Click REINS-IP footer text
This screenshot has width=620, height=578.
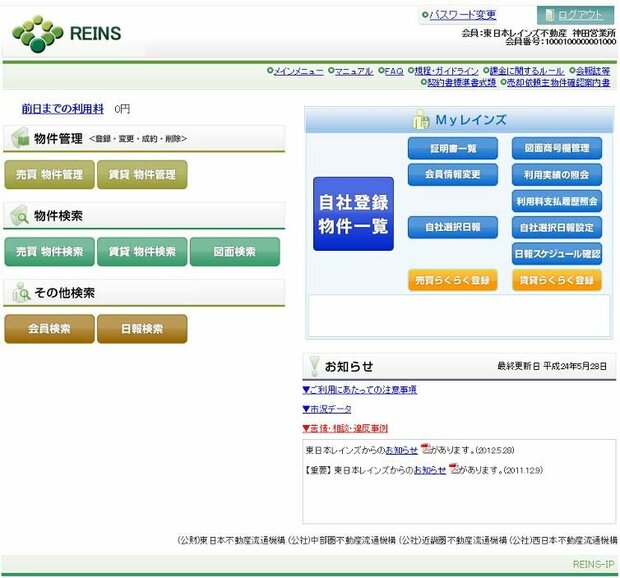coord(594,564)
